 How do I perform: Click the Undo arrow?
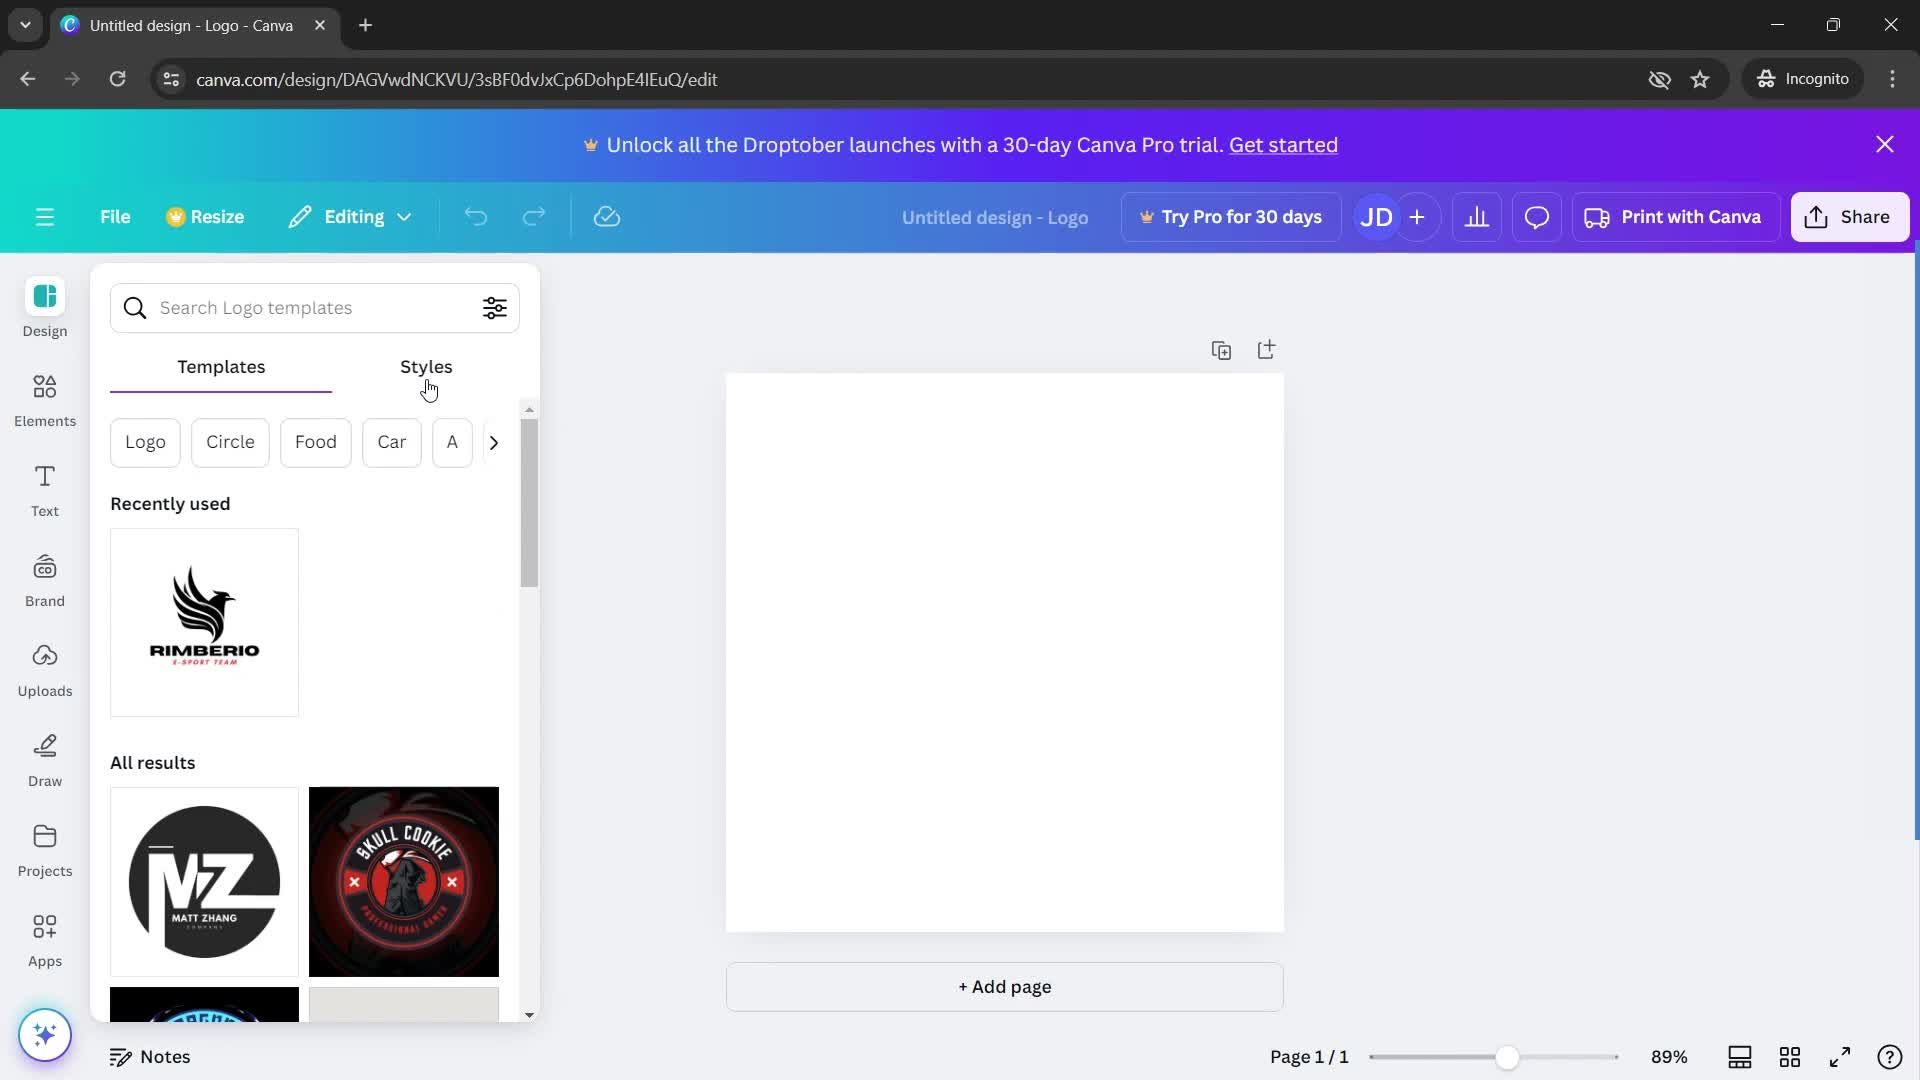(x=476, y=217)
